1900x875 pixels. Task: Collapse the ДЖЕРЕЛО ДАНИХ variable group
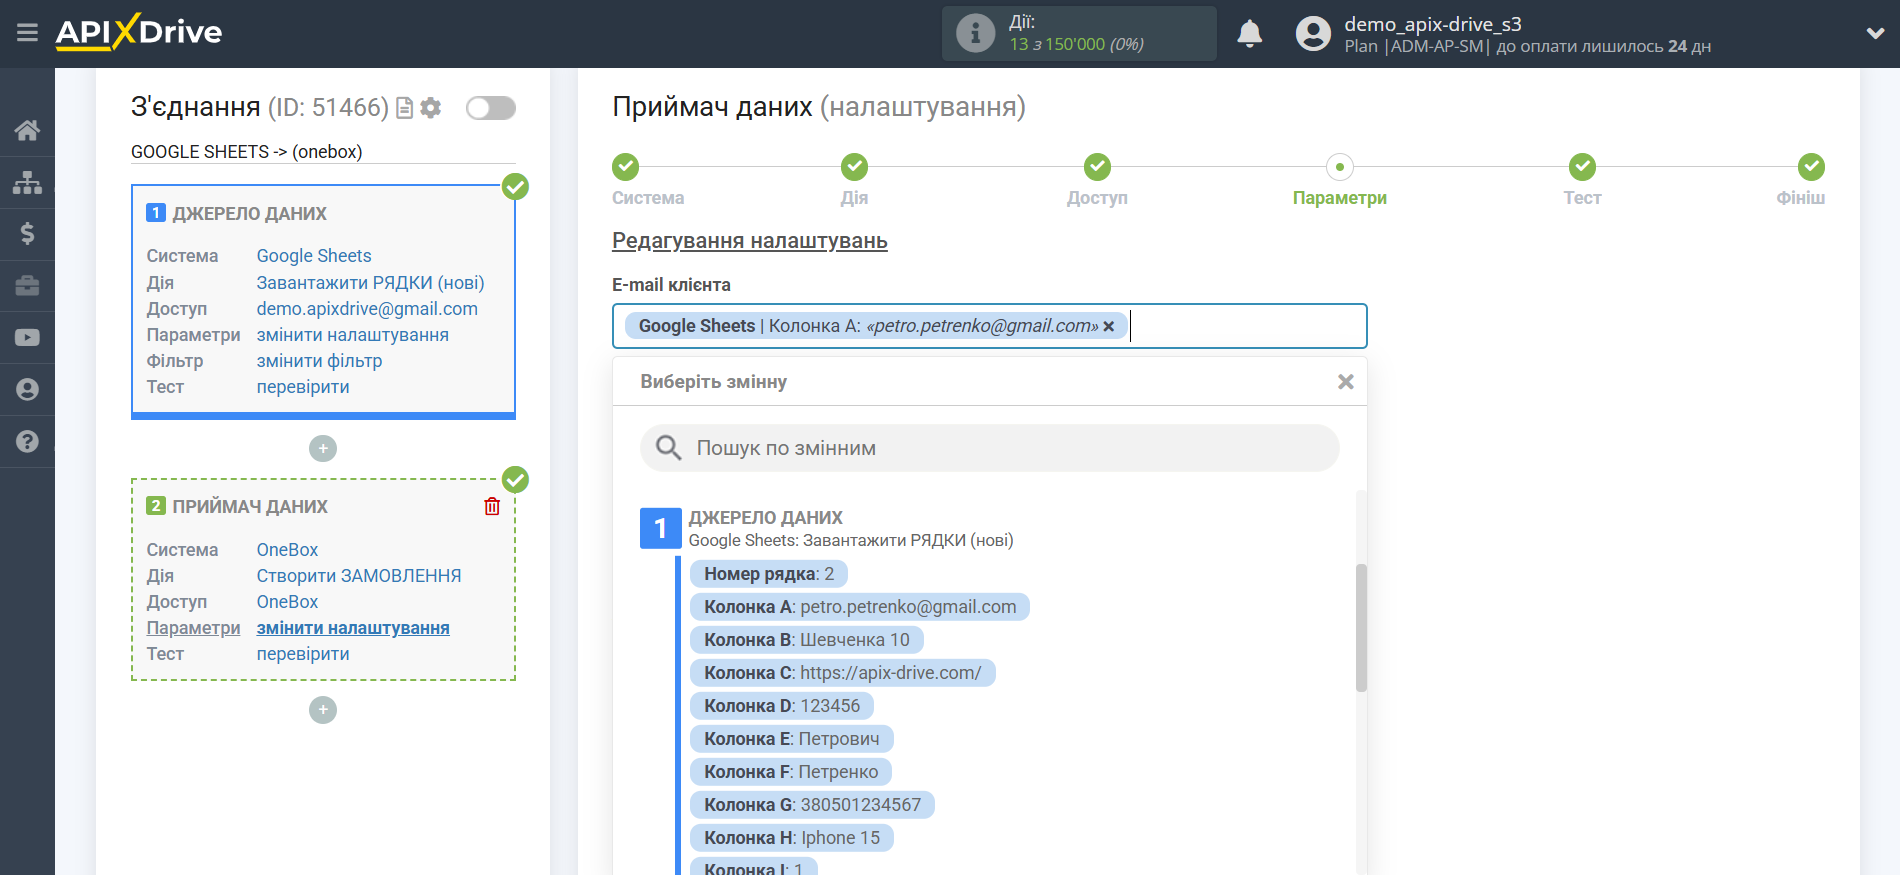660,528
